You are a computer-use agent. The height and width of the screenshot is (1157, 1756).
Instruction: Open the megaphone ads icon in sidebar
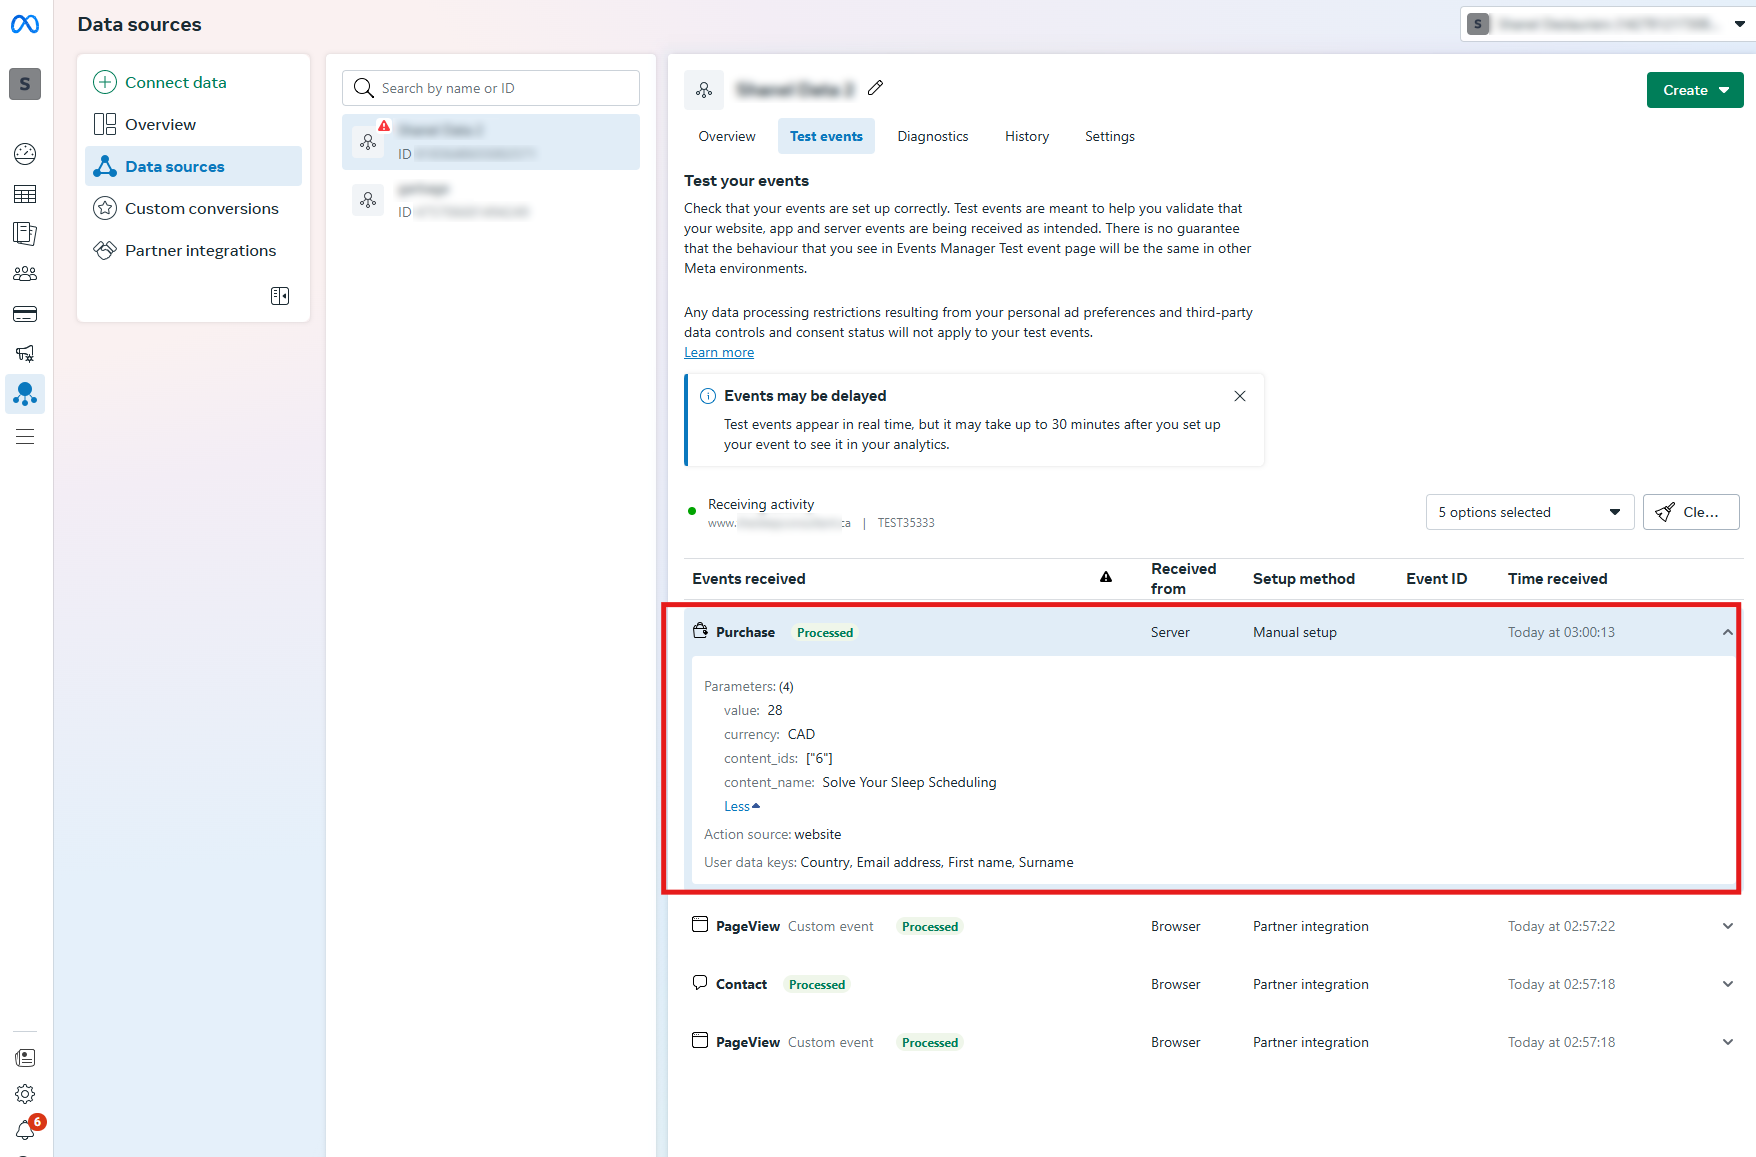tap(25, 354)
